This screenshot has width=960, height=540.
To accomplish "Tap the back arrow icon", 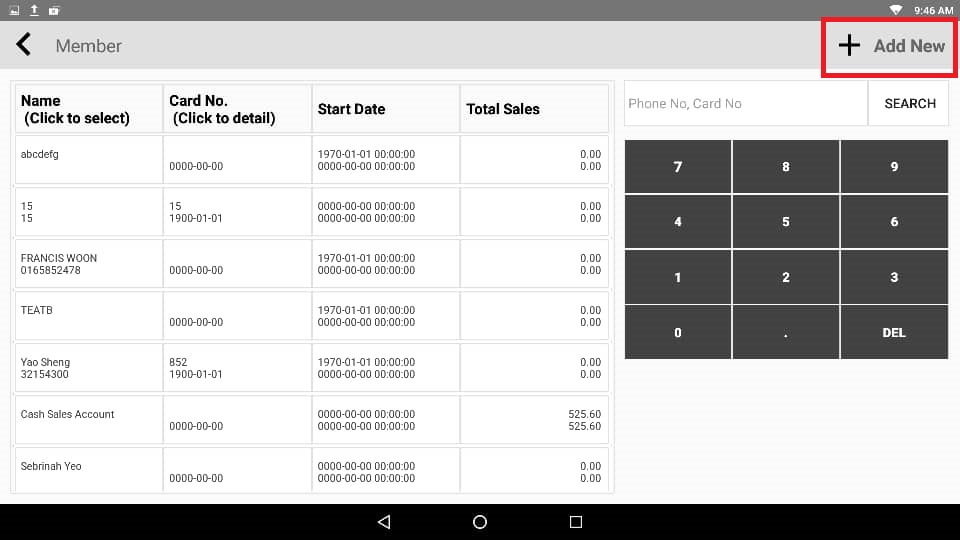I will (23, 45).
